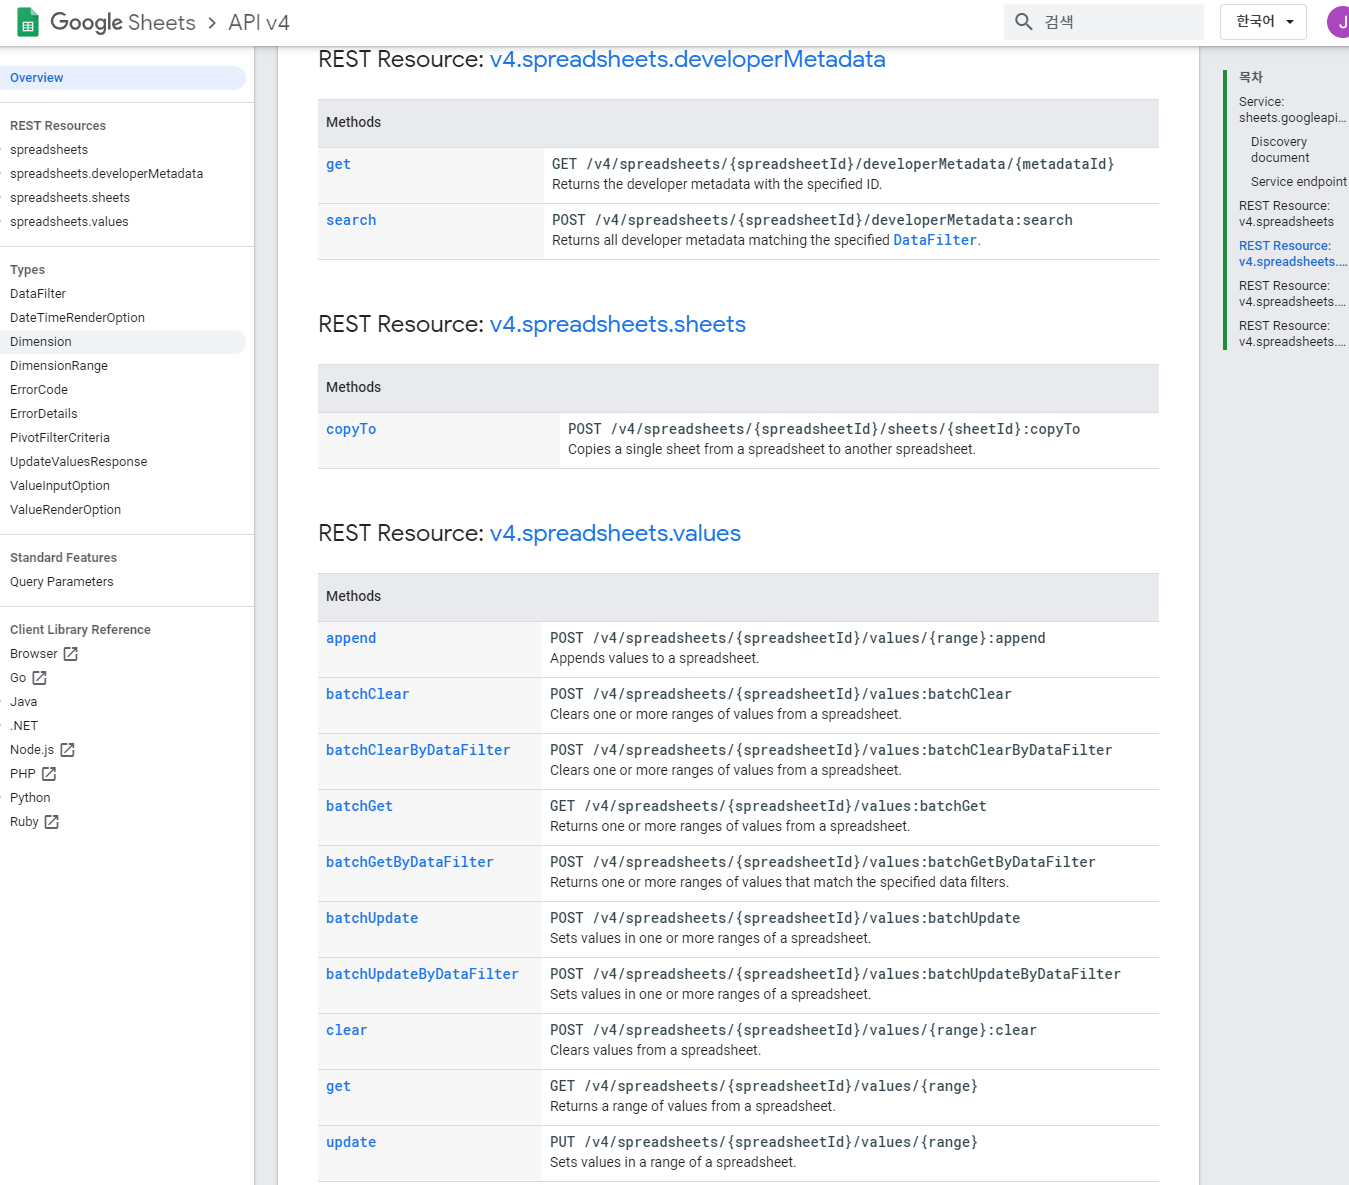This screenshot has width=1349, height=1185.
Task: Open the PHP external link icon
Action: (49, 774)
